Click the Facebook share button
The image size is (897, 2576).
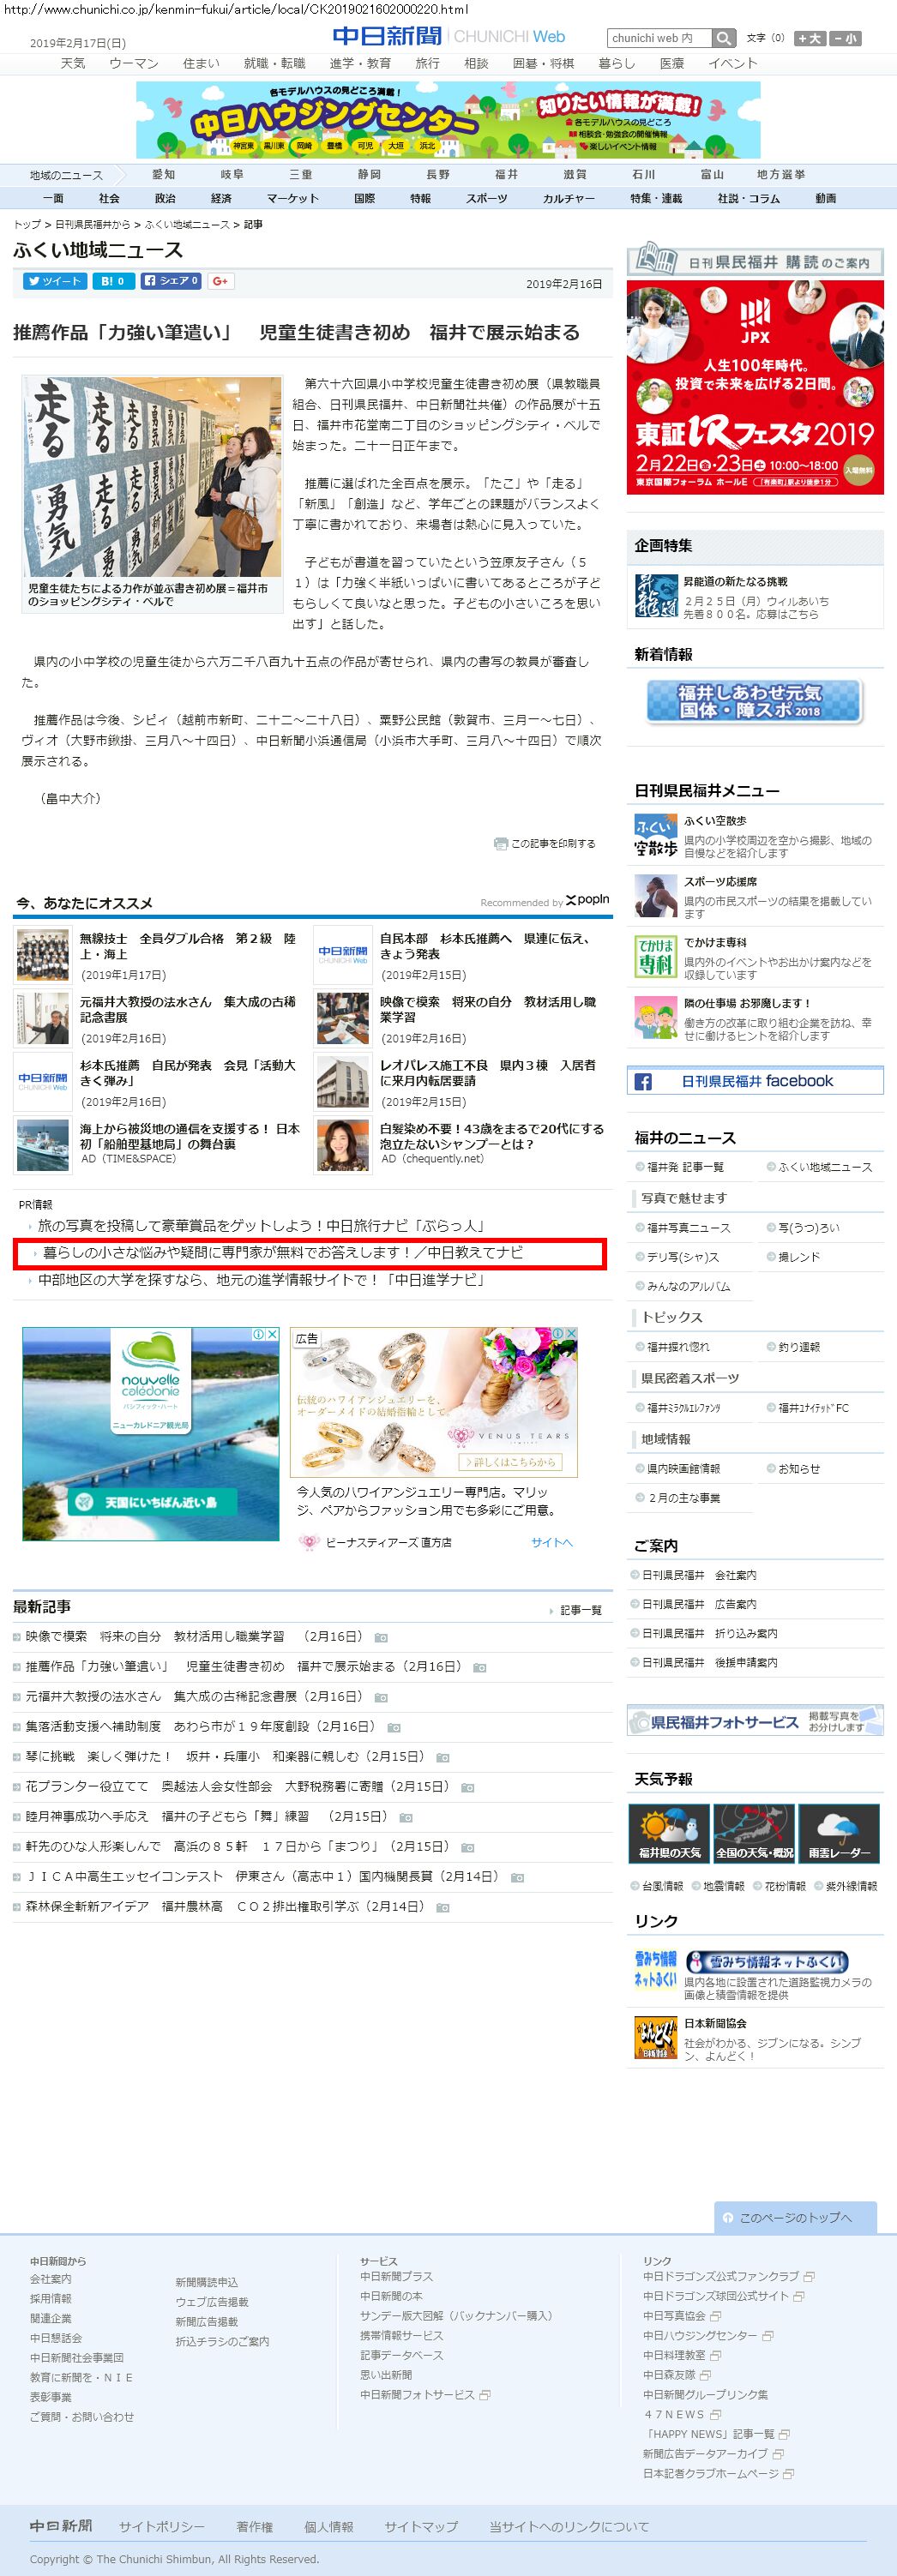[x=170, y=281]
